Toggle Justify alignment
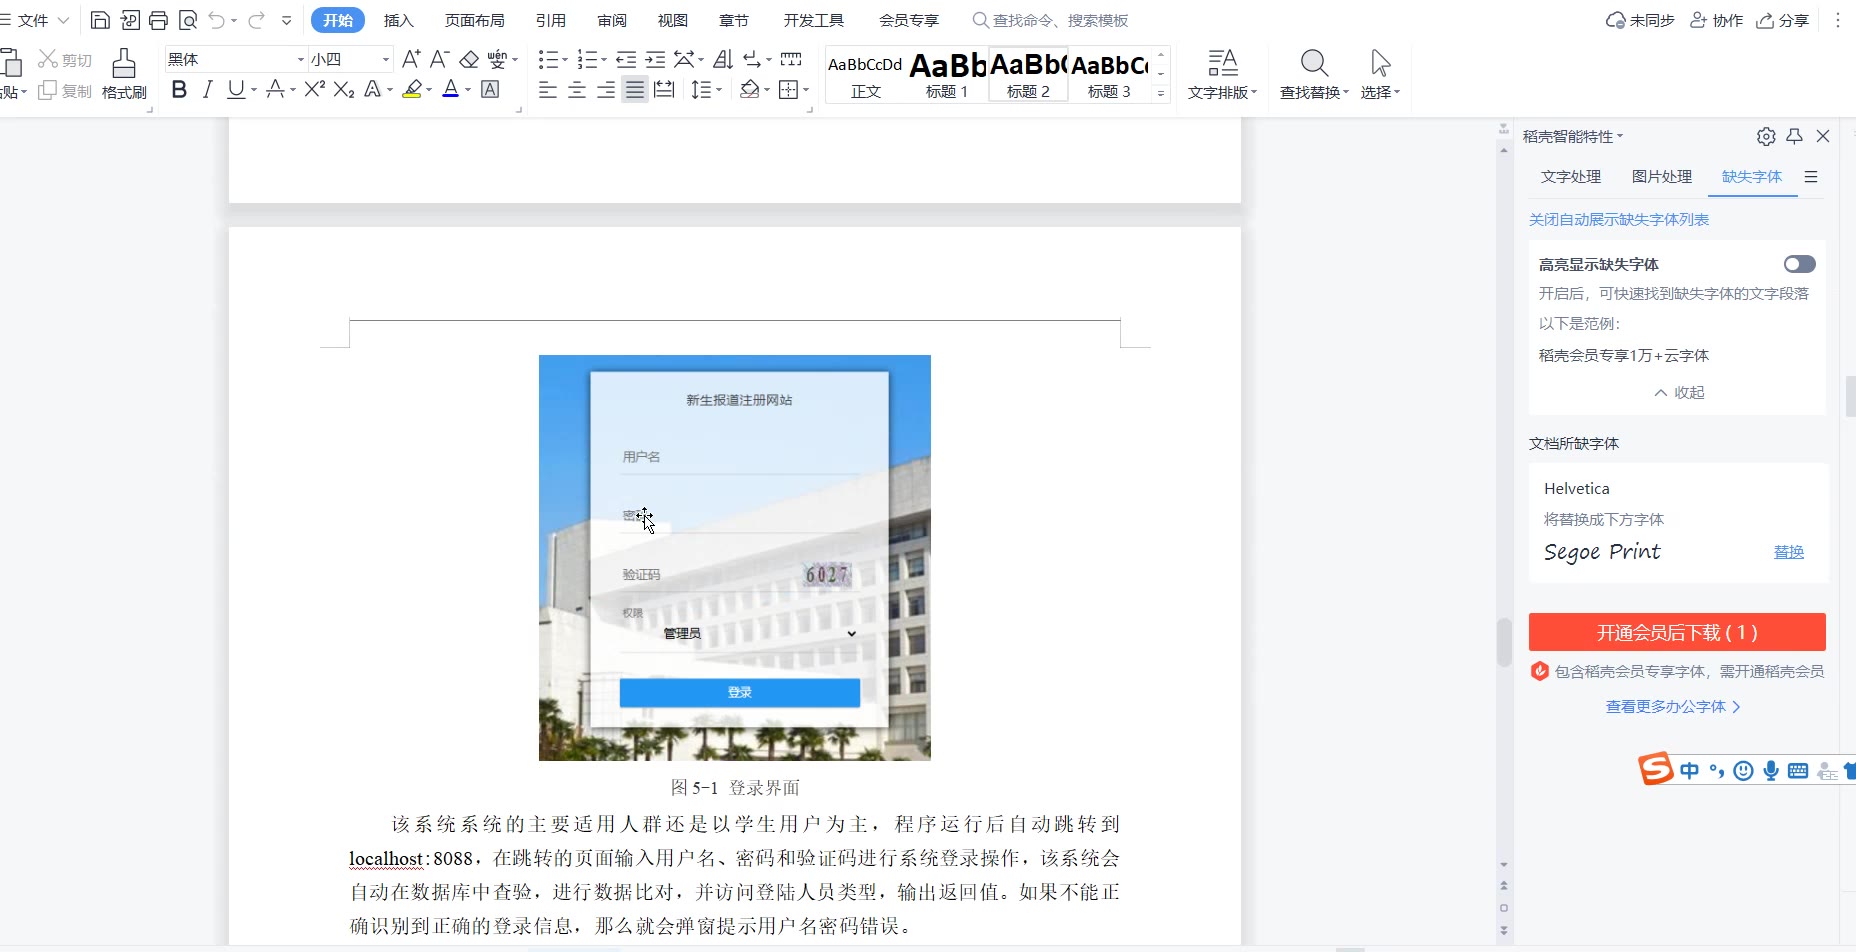Viewport: 1856px width, 952px height. (x=635, y=90)
